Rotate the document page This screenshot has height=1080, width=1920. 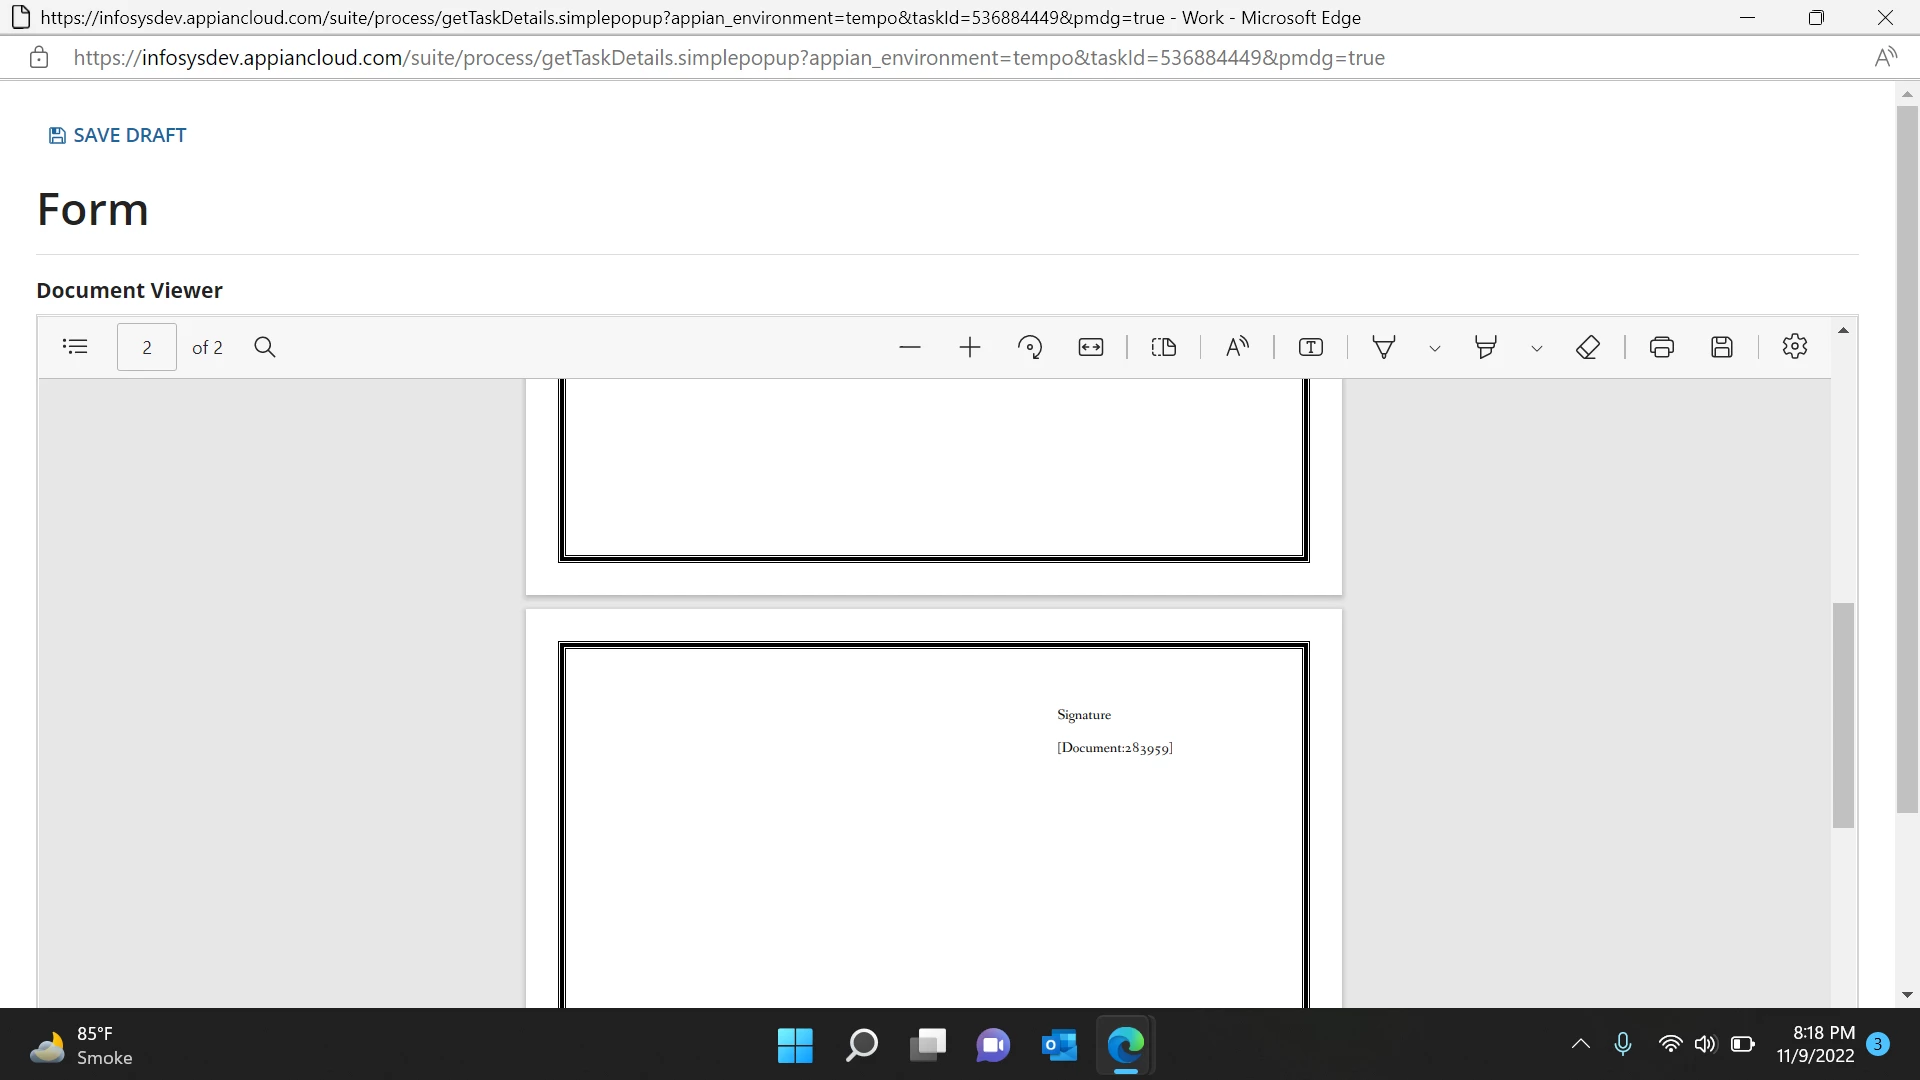click(1030, 347)
